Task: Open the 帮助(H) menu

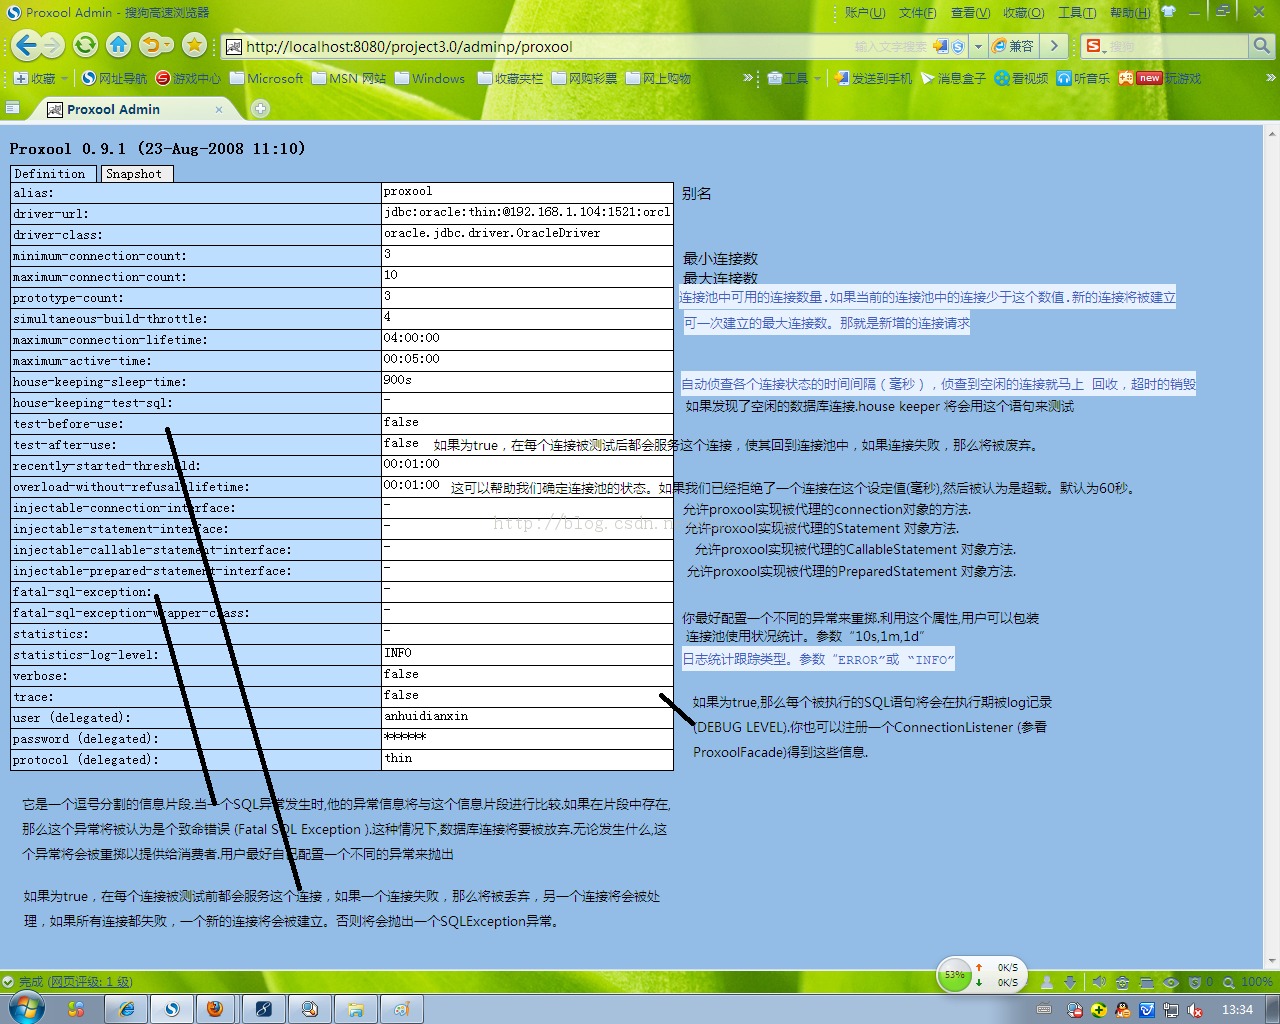Action: (x=1130, y=13)
